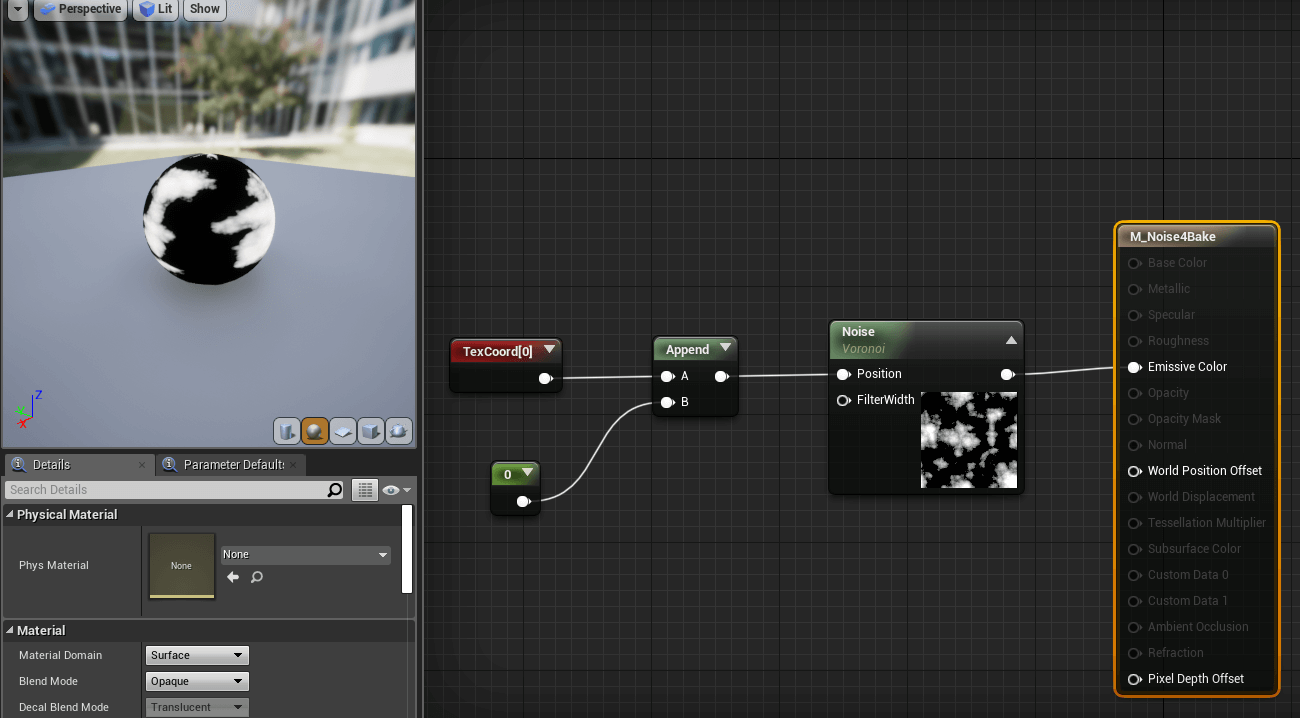The height and width of the screenshot is (718, 1300).
Task: Click the preview sphere in the viewport
Action: pyautogui.click(x=209, y=219)
